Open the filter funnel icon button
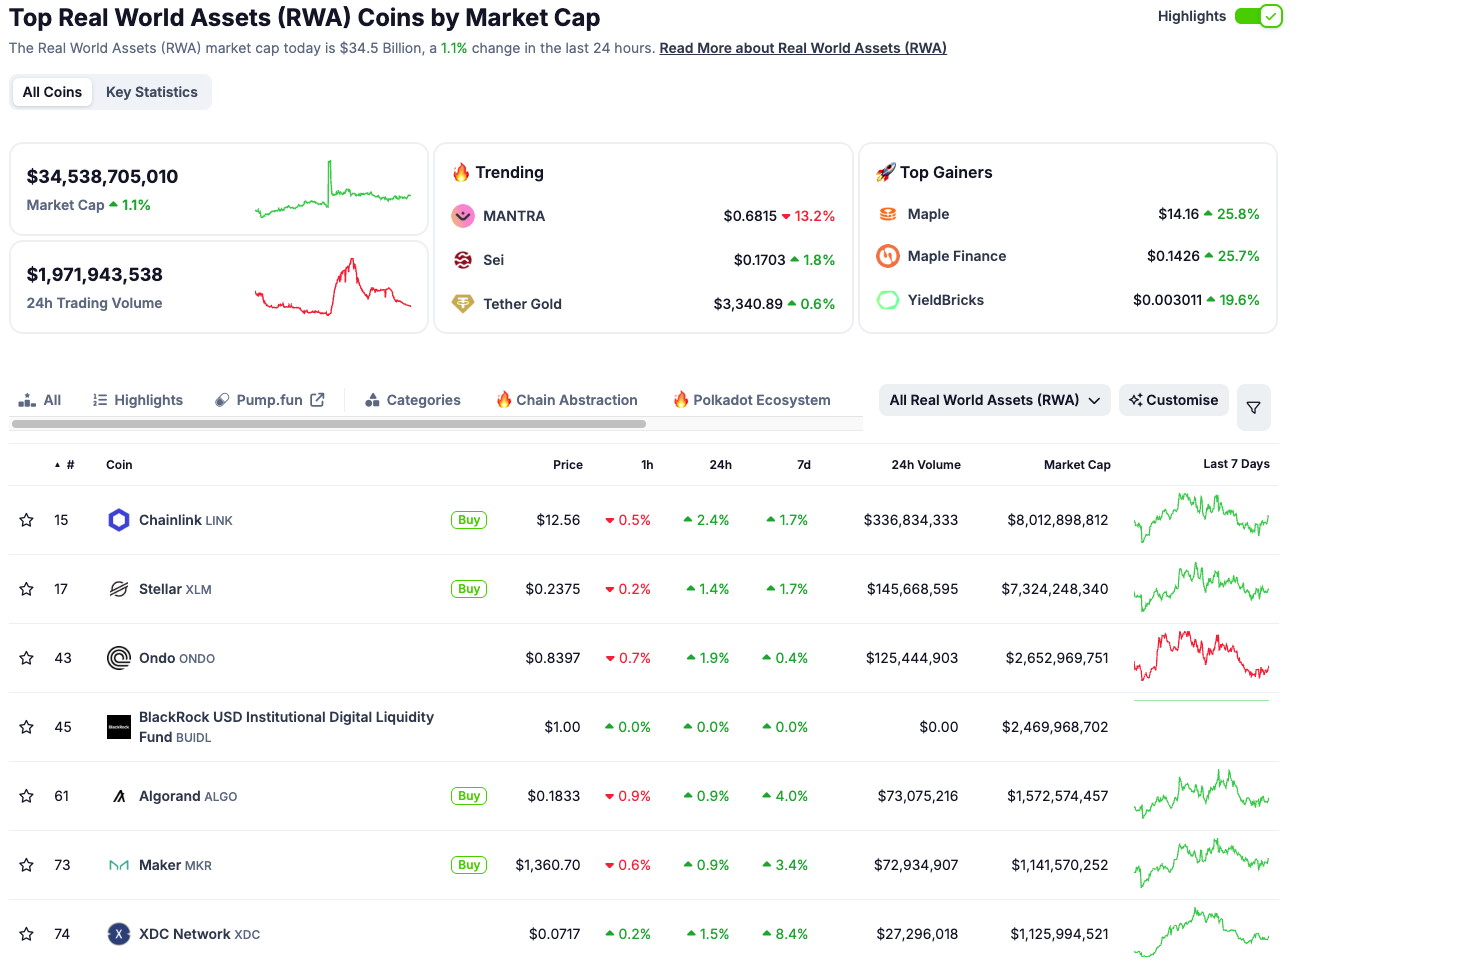The height and width of the screenshot is (968, 1478). click(1253, 407)
